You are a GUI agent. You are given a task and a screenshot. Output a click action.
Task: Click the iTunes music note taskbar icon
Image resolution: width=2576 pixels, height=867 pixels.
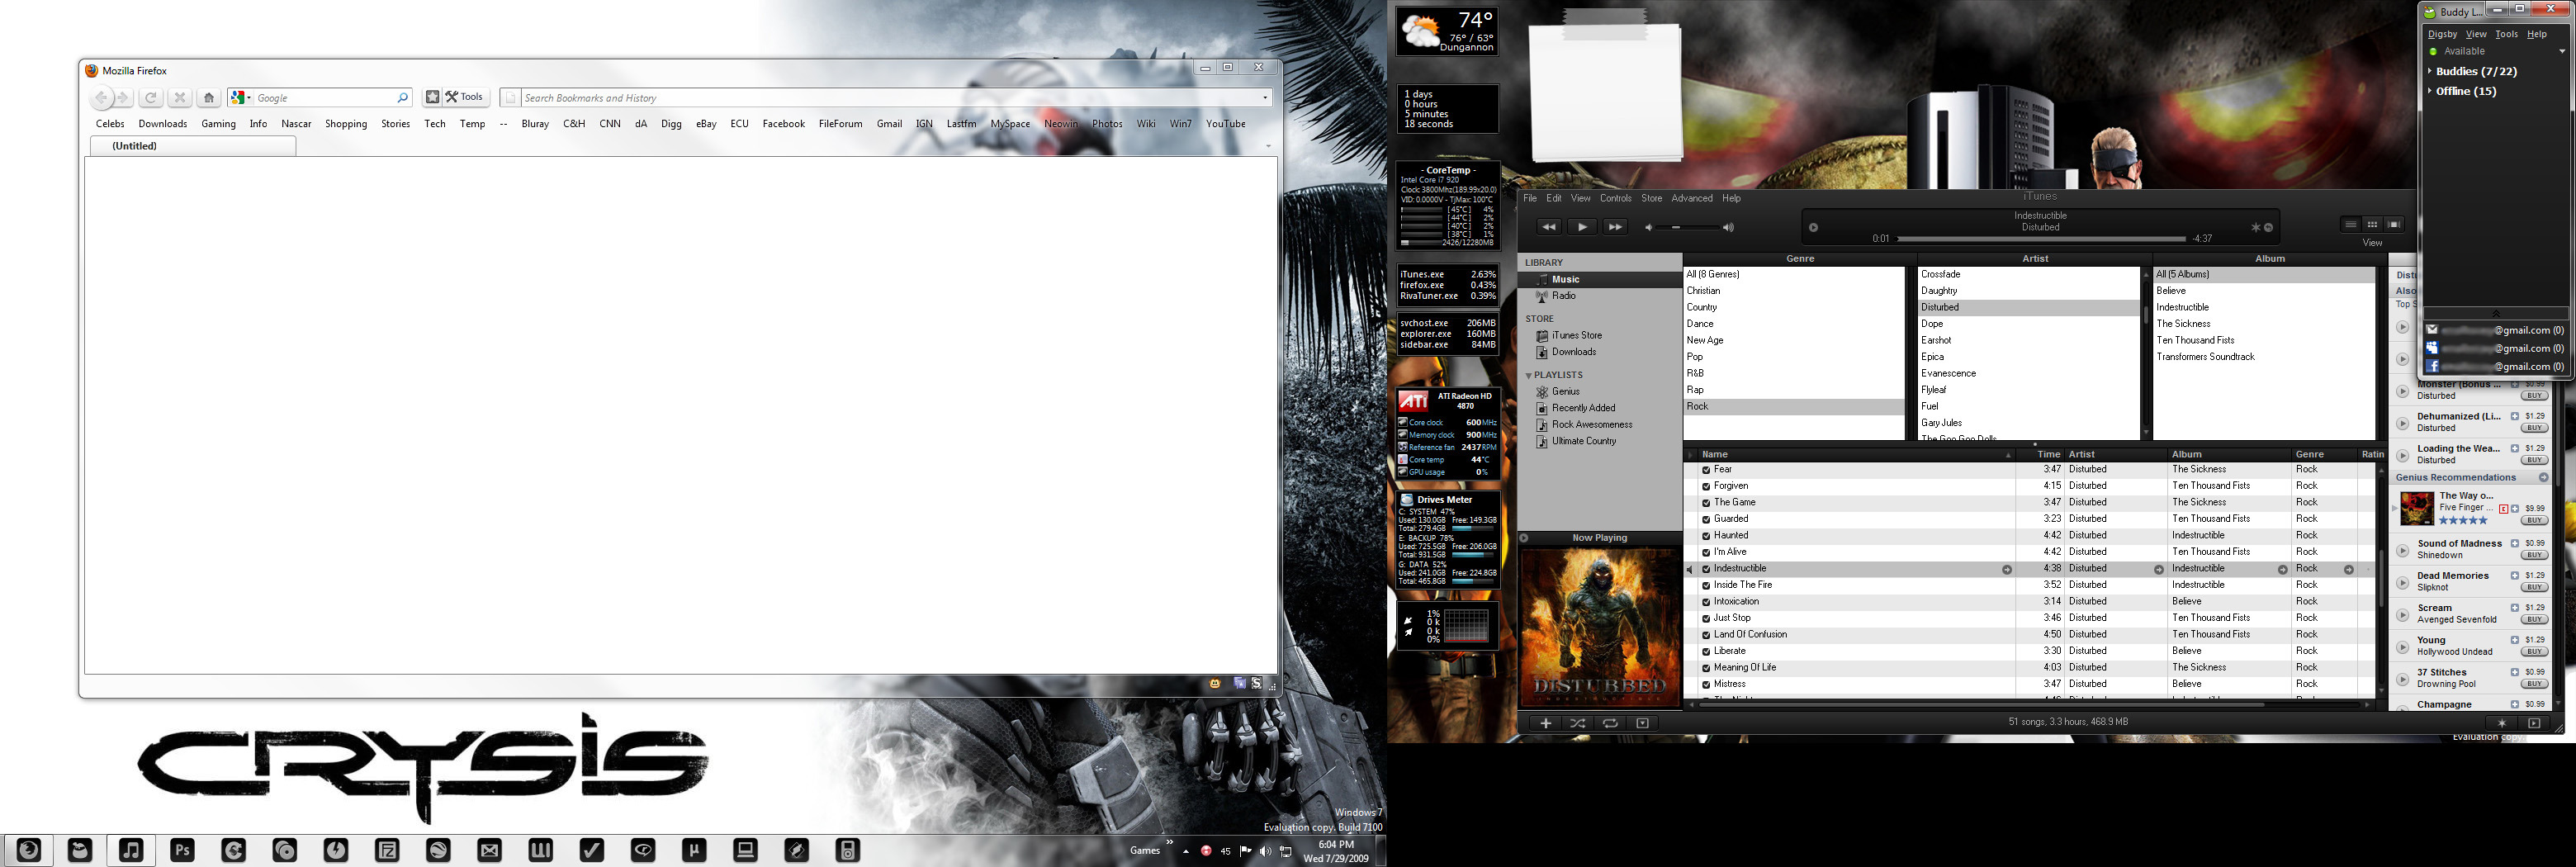pyautogui.click(x=131, y=851)
